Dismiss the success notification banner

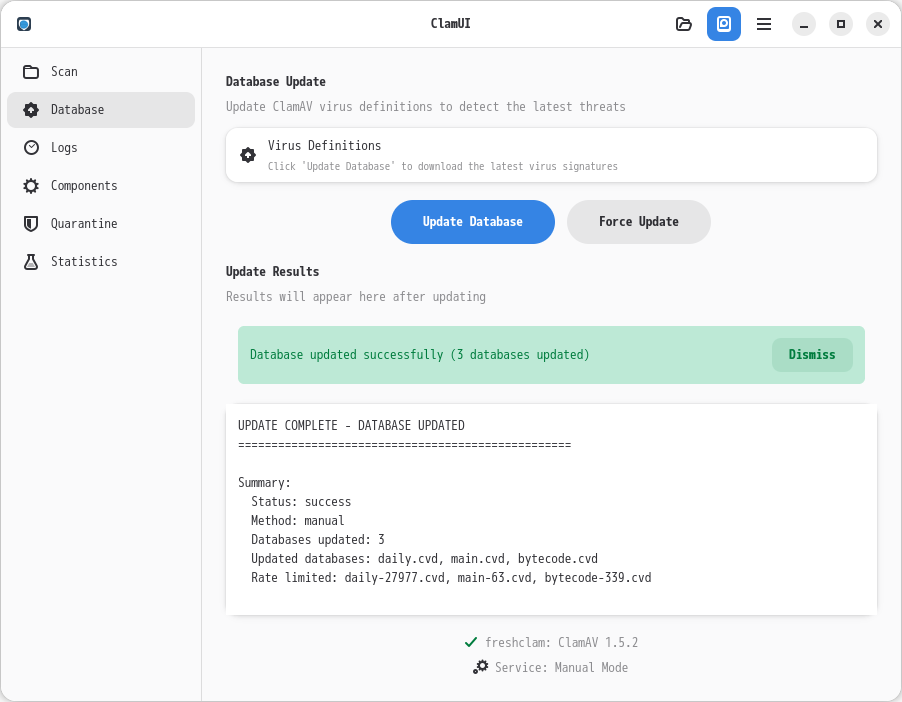pos(811,355)
